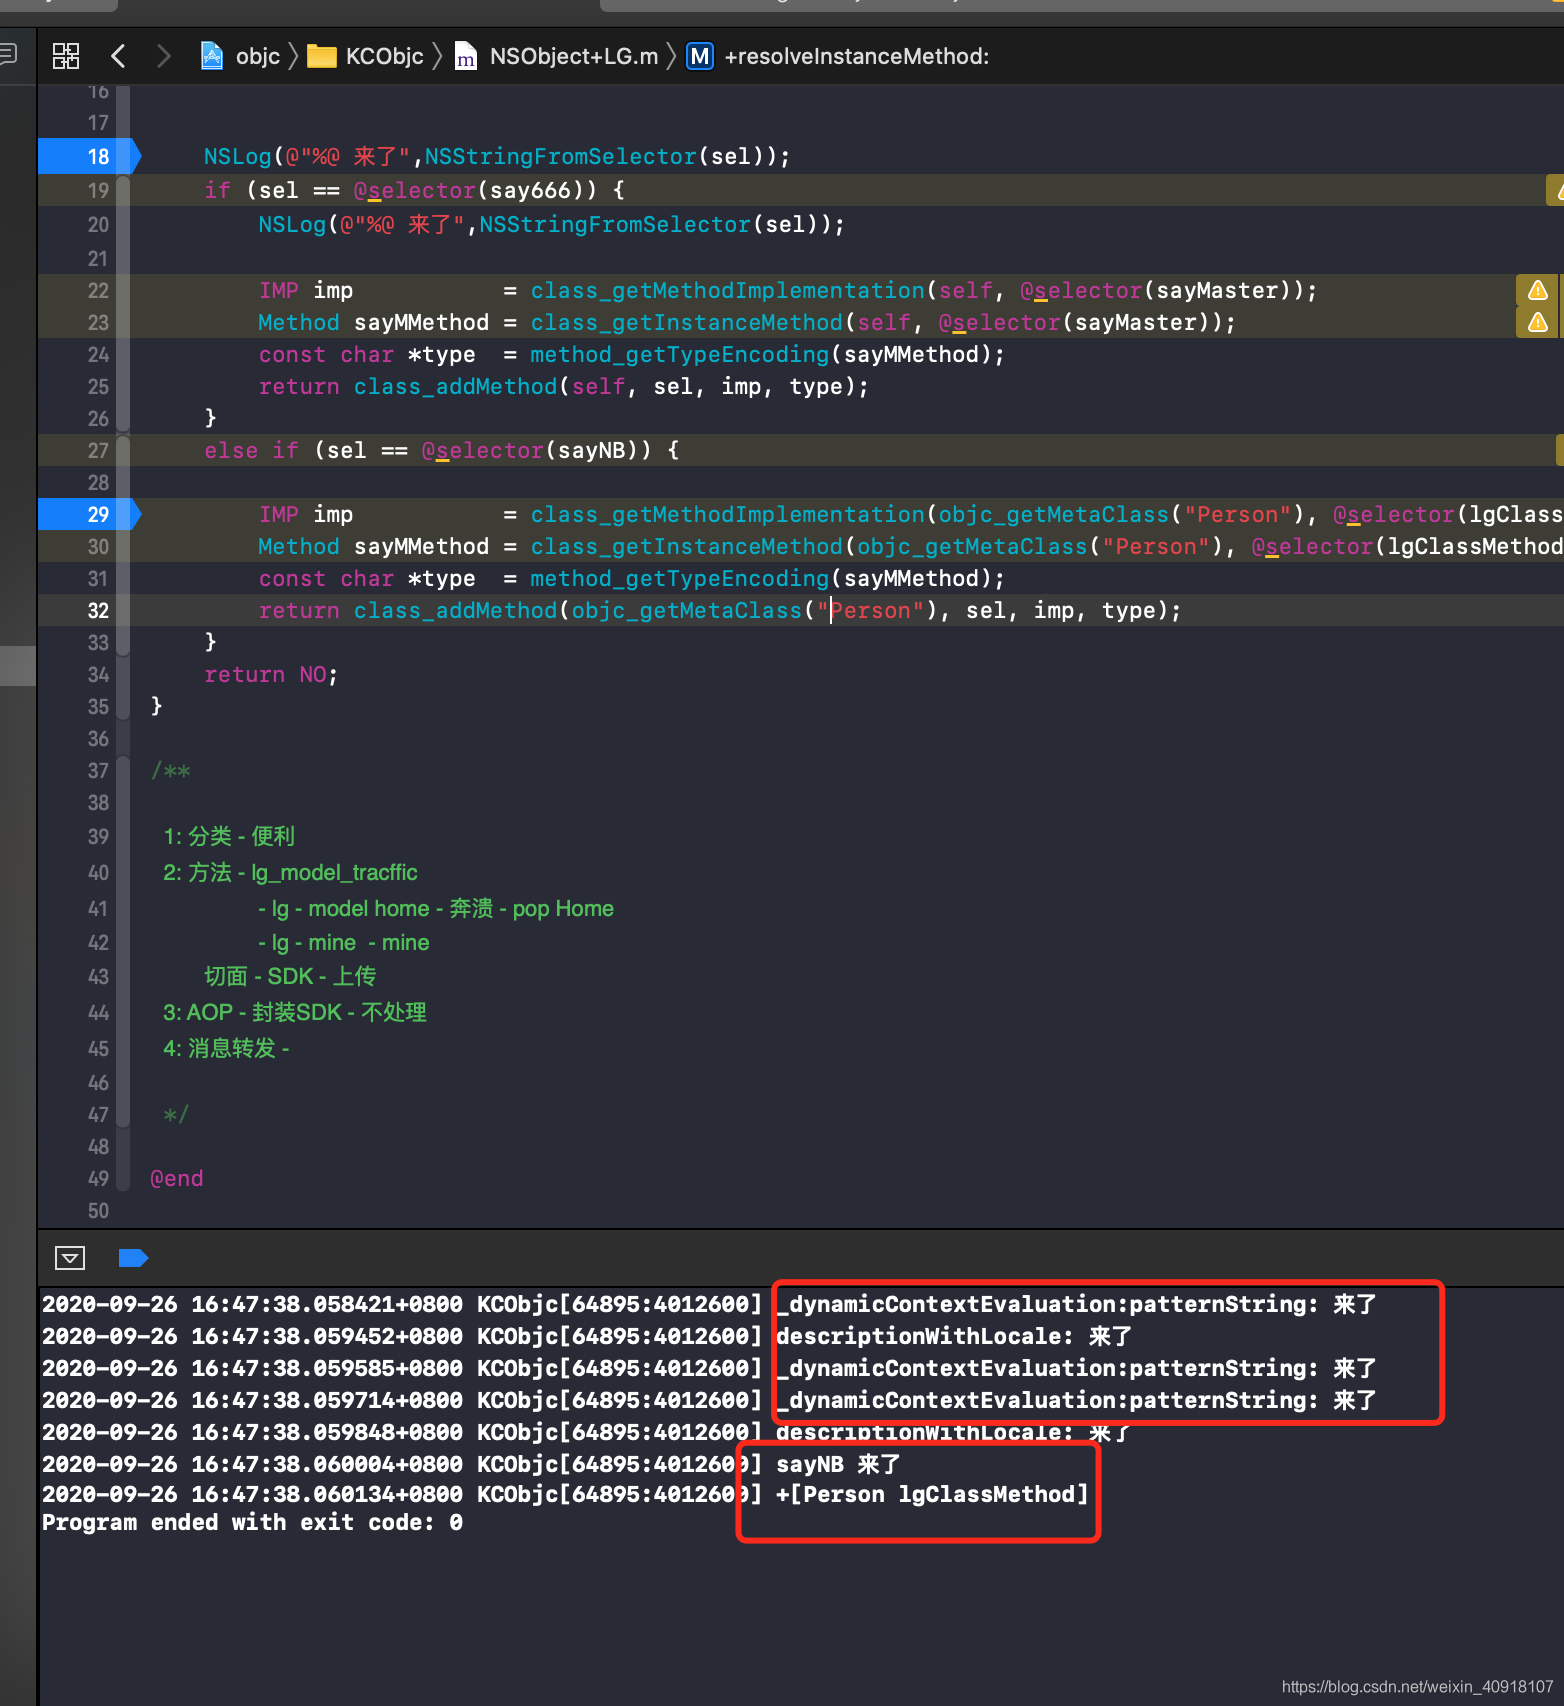Click comment '4: 消息转发 -'
The height and width of the screenshot is (1706, 1564).
[x=226, y=1048]
